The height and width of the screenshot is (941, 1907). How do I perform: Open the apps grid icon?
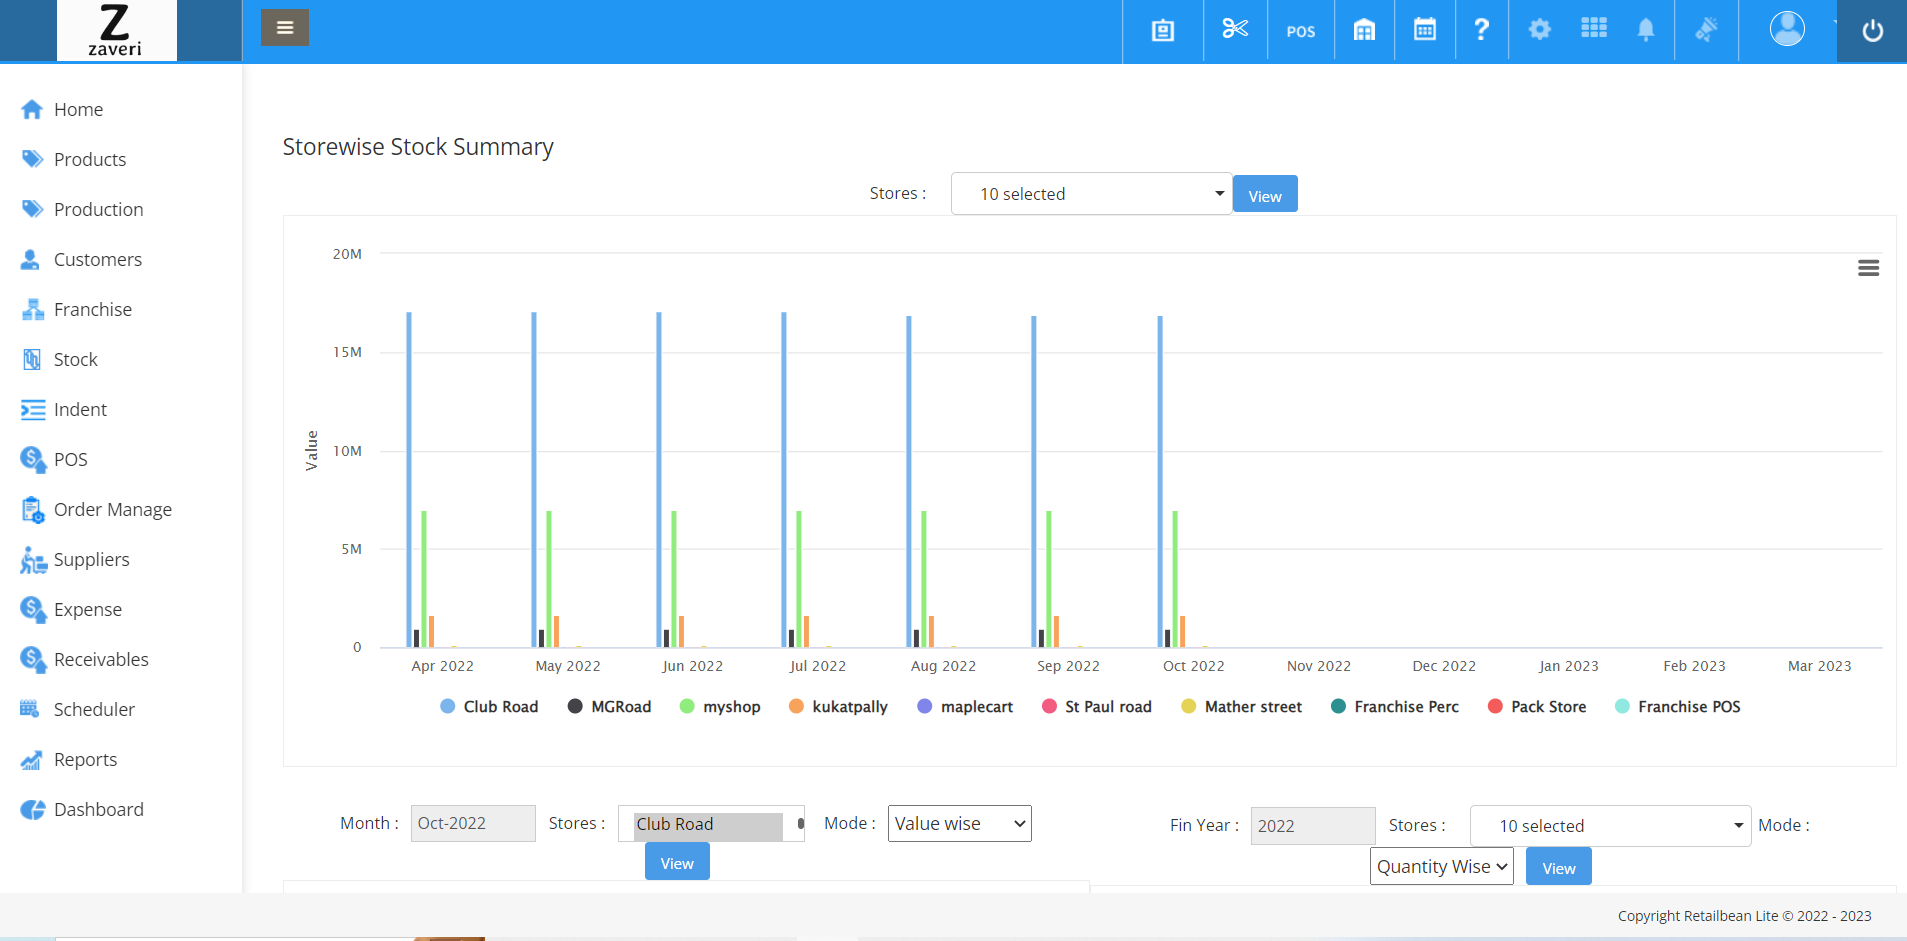[1594, 28]
